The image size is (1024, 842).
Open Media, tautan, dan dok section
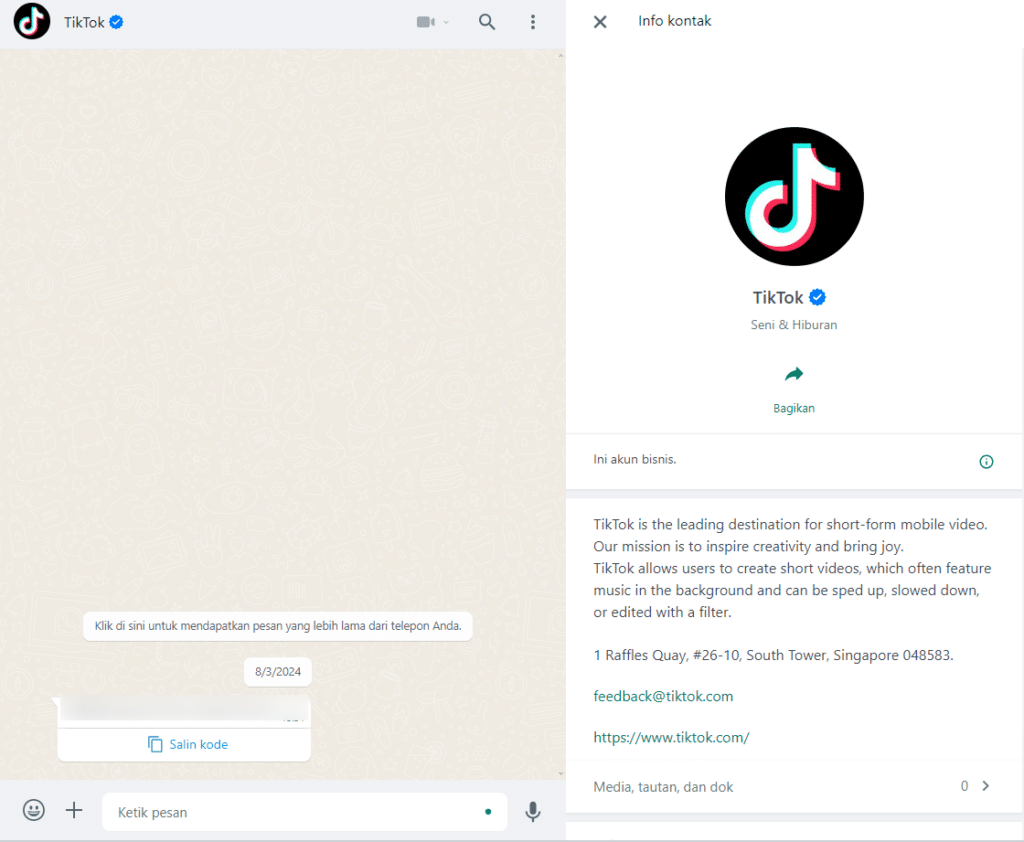[x=793, y=786]
